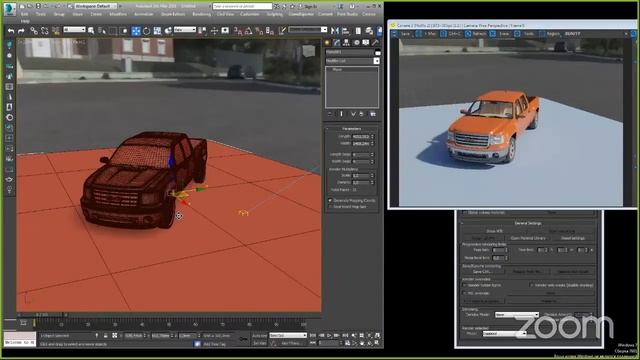
Task: Open the Mirror tool
Action: [x=335, y=31]
